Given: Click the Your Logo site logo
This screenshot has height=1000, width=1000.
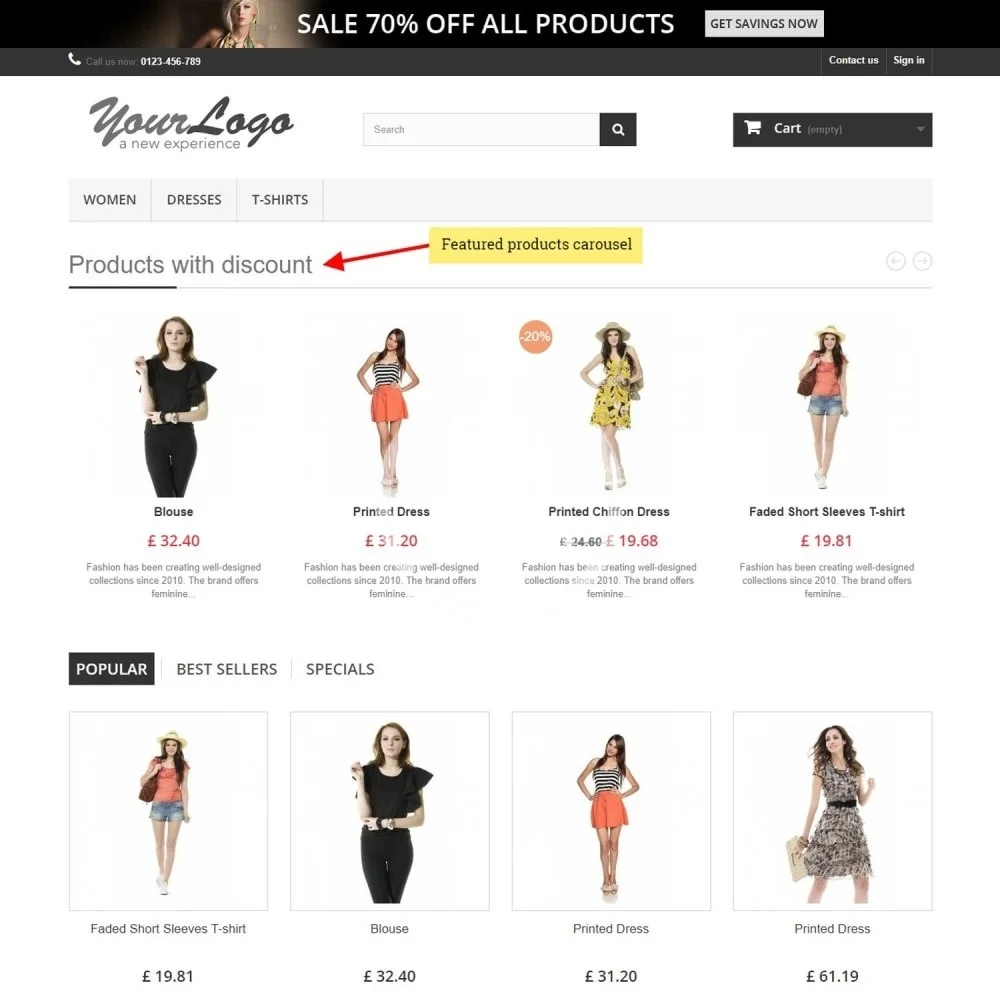Looking at the screenshot, I should click(x=191, y=123).
